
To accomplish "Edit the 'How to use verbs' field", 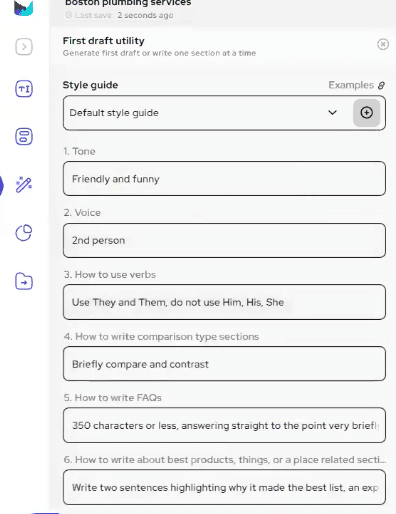I will (224, 302).
